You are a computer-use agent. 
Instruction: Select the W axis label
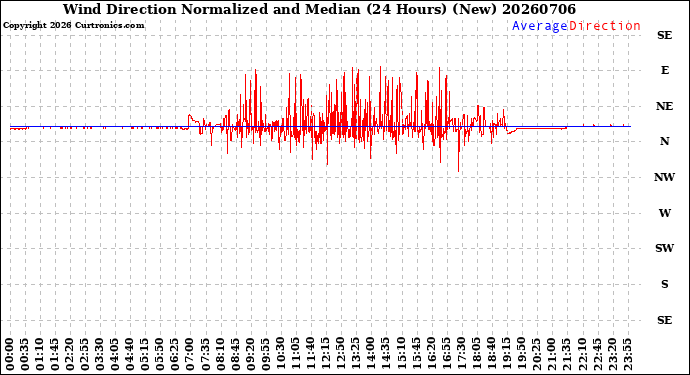tap(664, 213)
